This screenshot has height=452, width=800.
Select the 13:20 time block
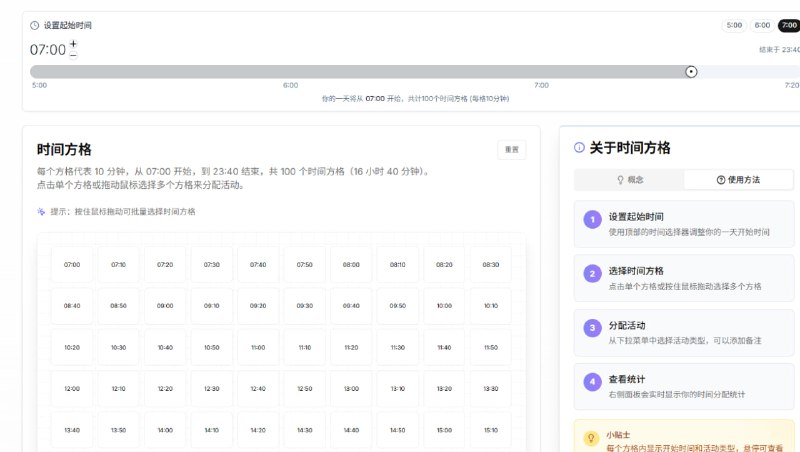[x=444, y=389]
